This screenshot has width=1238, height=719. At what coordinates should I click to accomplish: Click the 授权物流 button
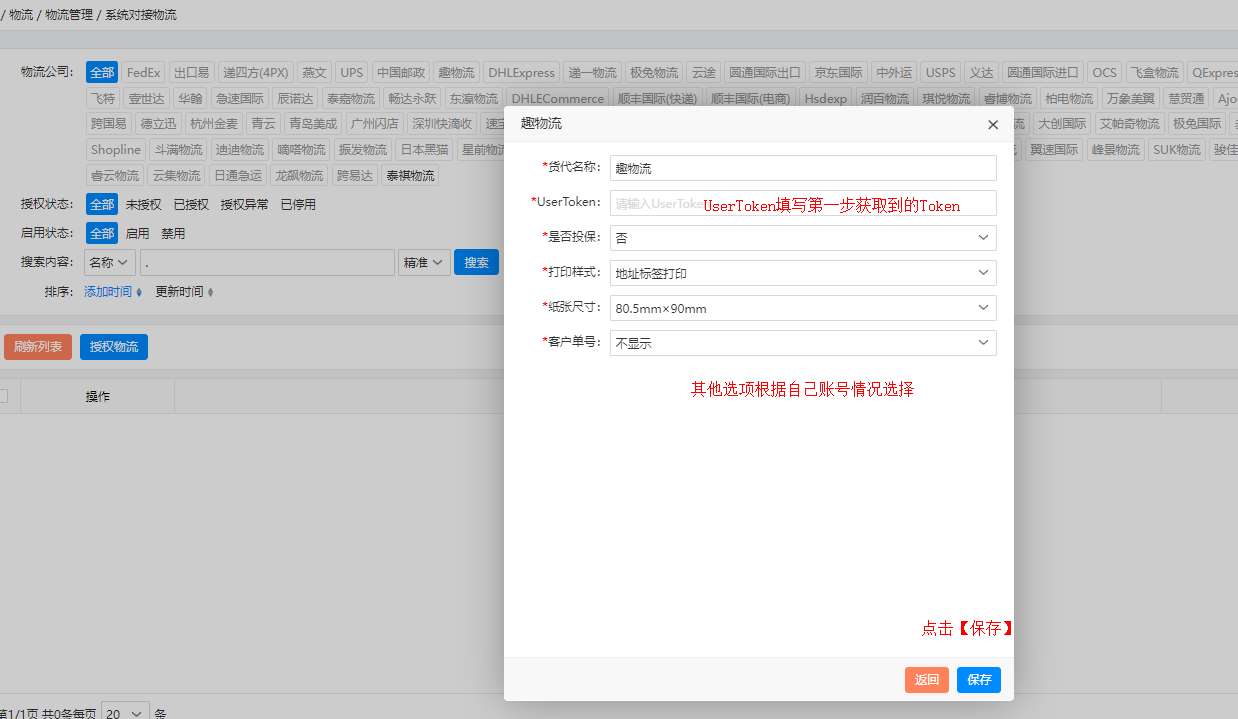click(x=113, y=347)
